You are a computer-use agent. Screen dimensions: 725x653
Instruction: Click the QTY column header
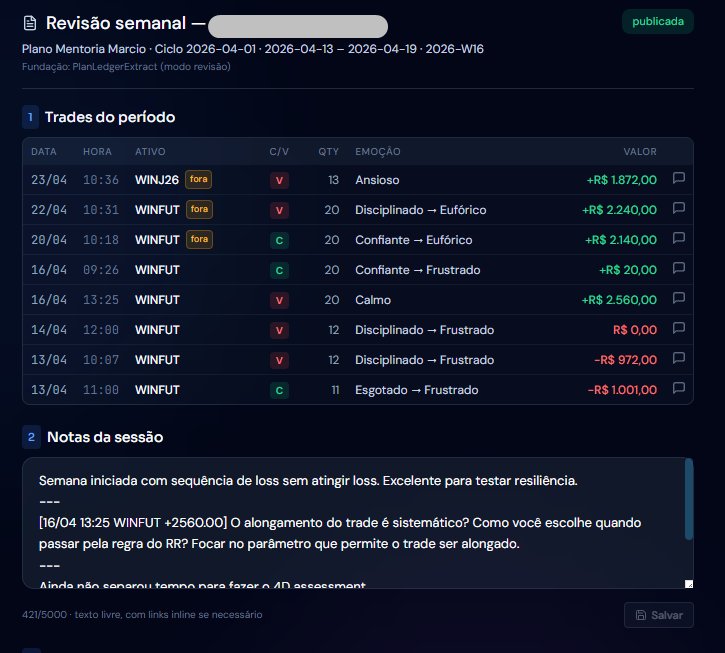pyautogui.click(x=328, y=152)
